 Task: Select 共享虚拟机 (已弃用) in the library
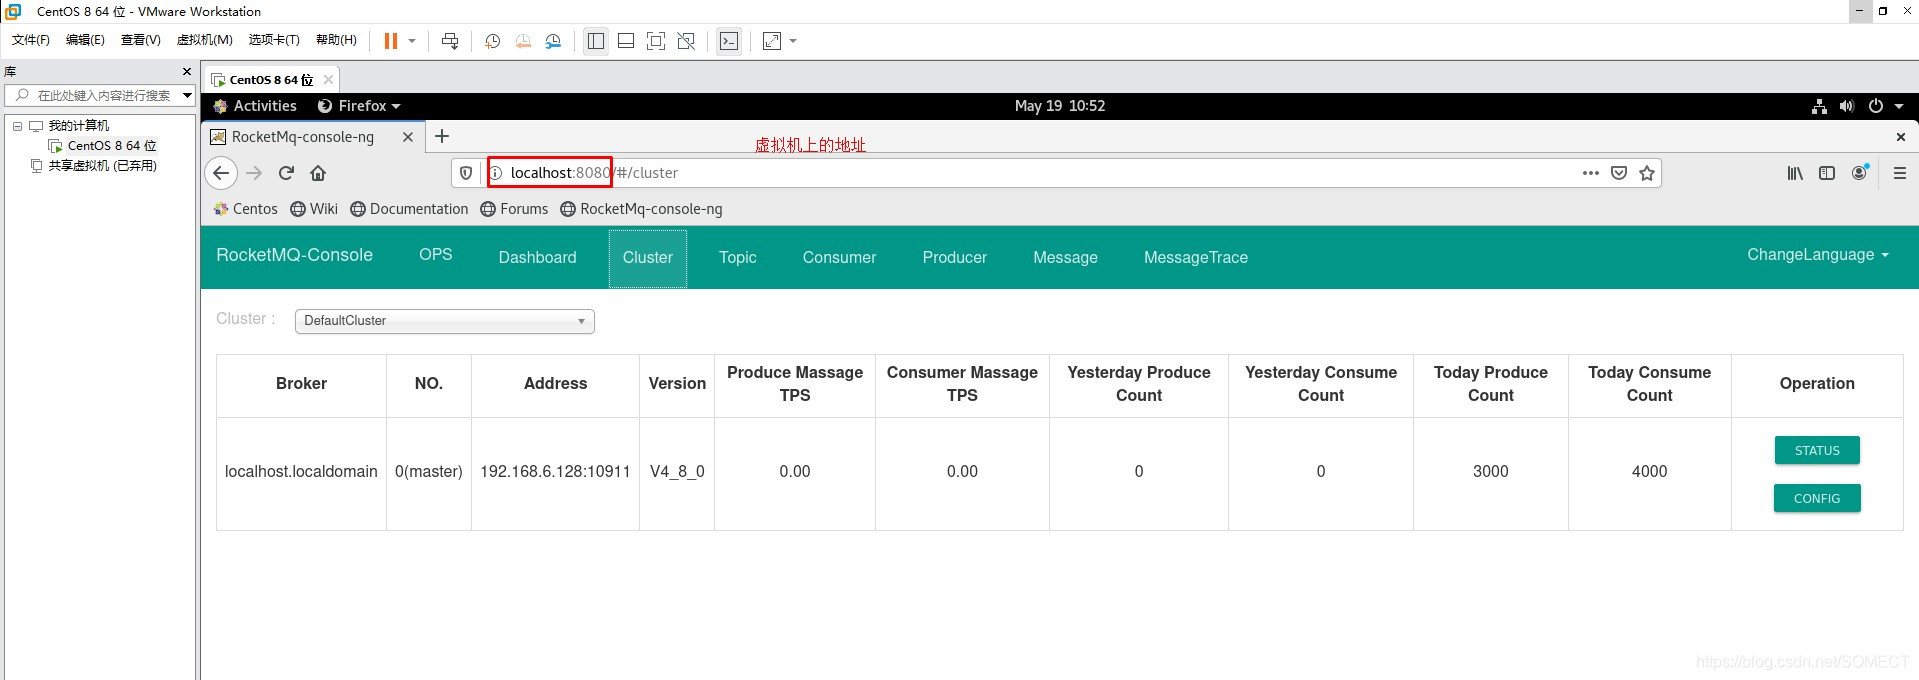coord(103,166)
